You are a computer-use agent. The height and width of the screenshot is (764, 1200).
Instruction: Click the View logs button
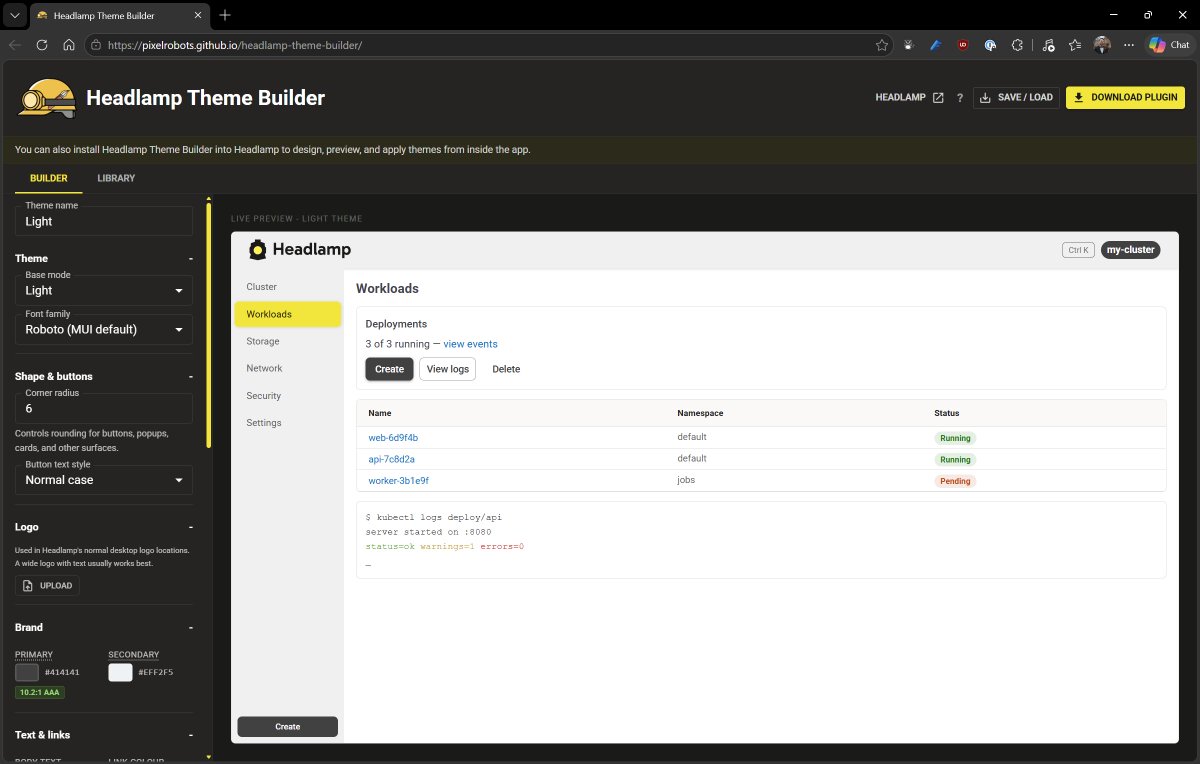447,369
